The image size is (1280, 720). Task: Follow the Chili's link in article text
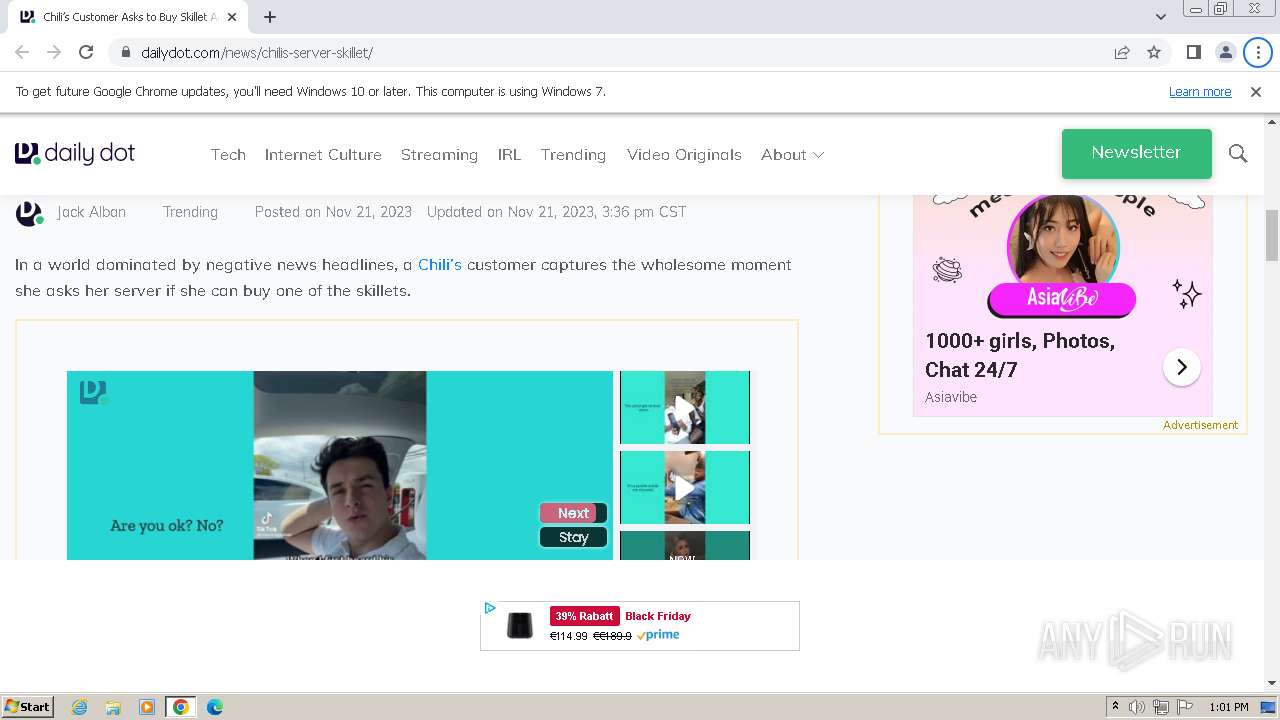pos(440,264)
